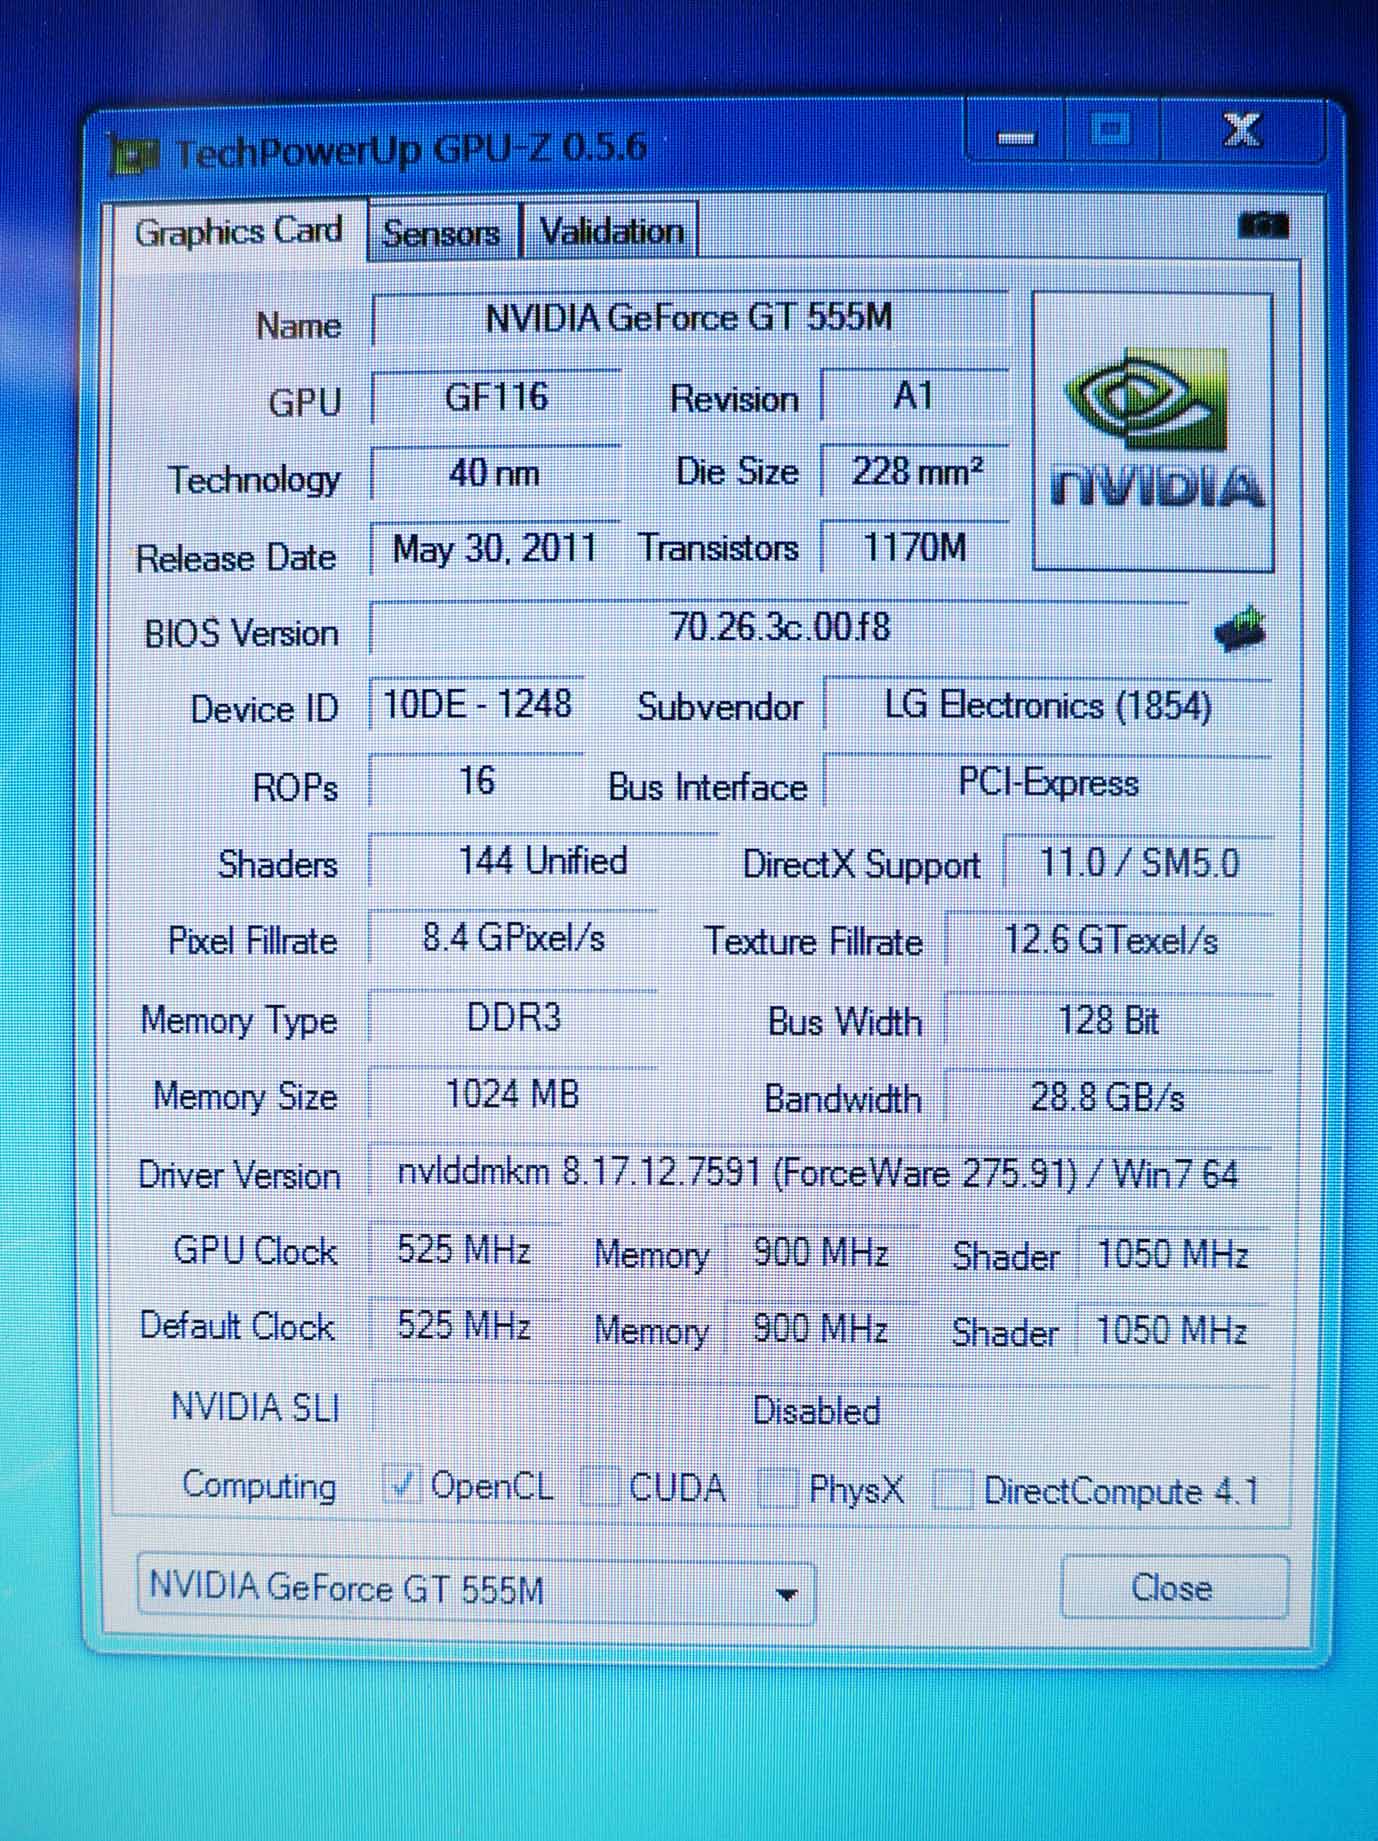Viewport: 1378px width, 1841px height.
Task: Click the NVIDIA SLI label
Action: click(x=255, y=1407)
